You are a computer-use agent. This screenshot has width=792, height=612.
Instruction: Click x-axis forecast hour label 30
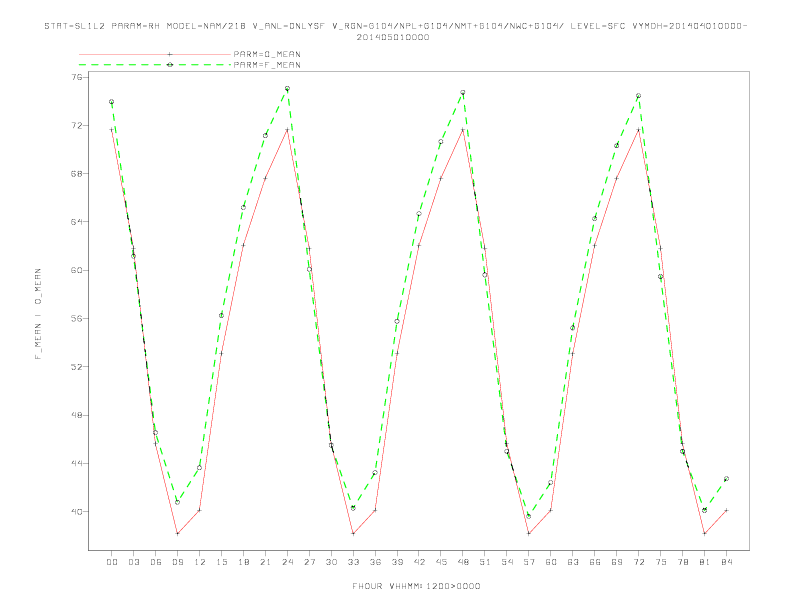point(331,562)
